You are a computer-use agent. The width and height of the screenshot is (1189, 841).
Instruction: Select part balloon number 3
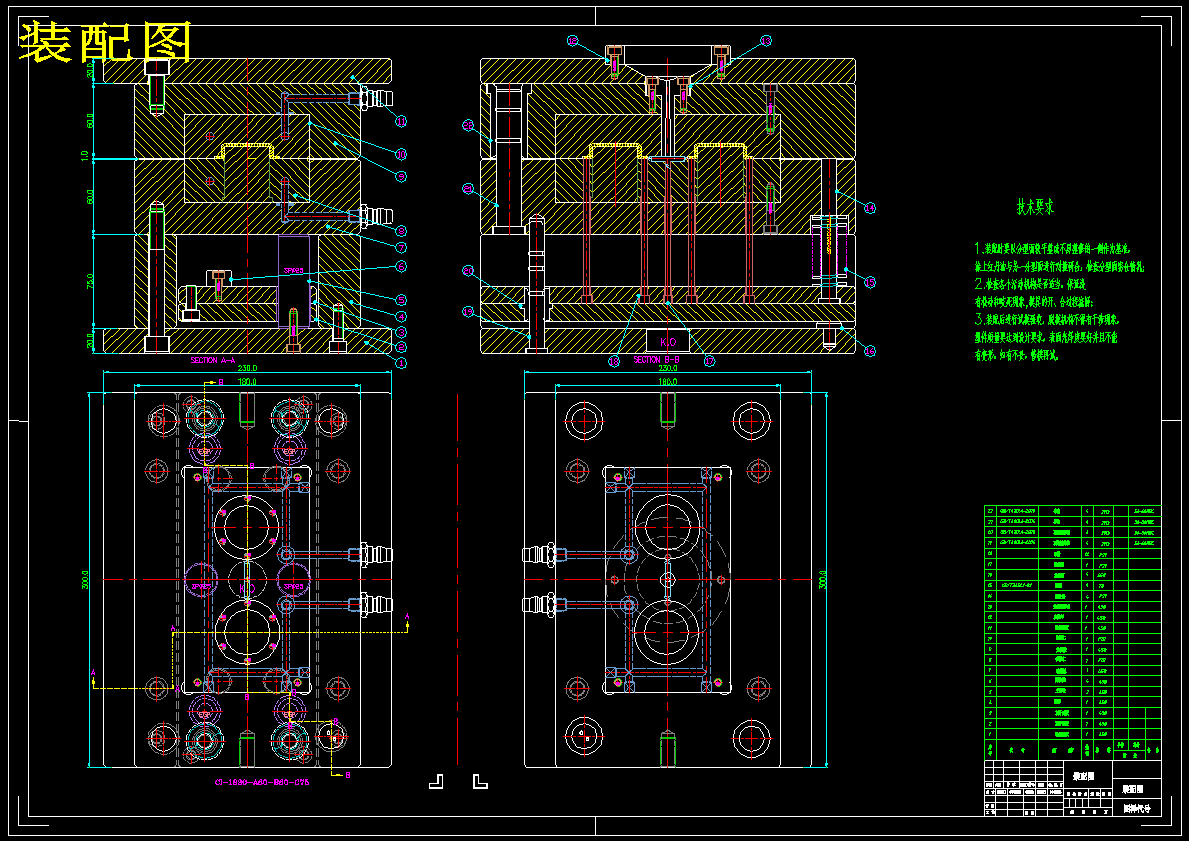coord(401,332)
